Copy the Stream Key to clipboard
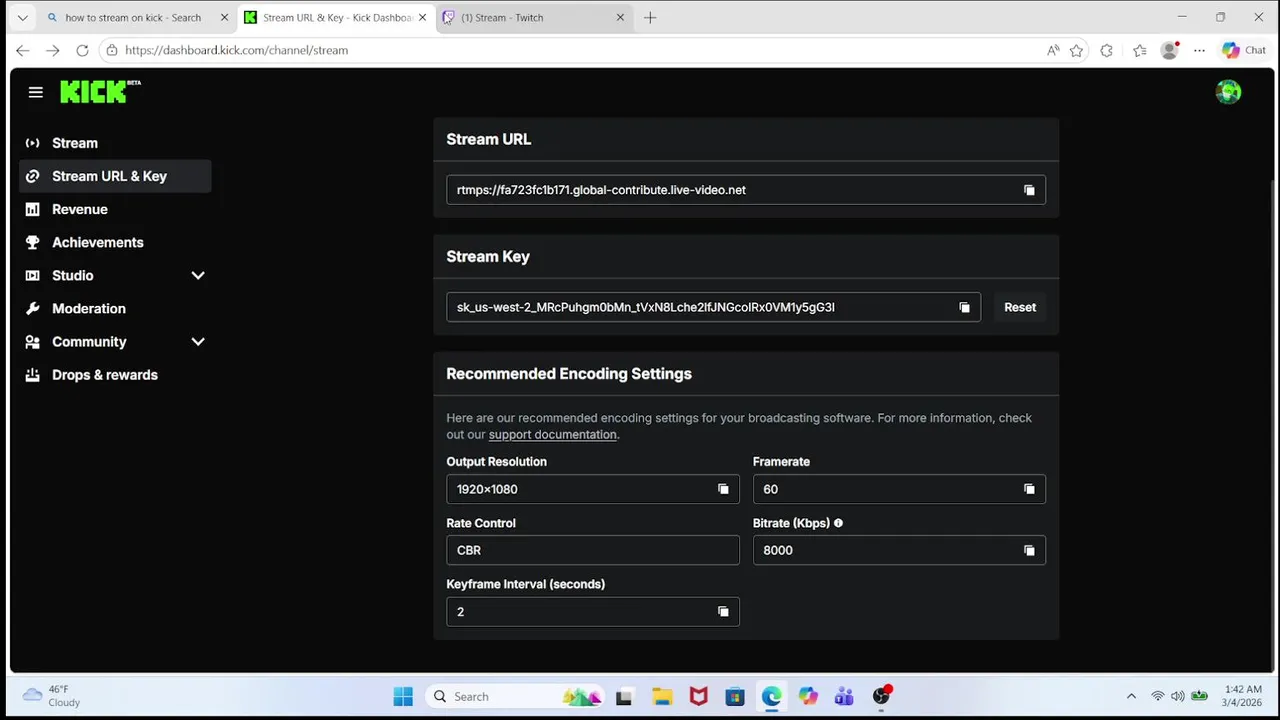This screenshot has width=1280, height=720. click(964, 307)
